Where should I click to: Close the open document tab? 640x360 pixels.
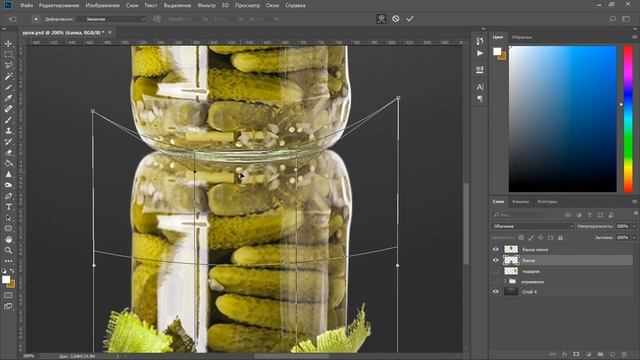(110, 32)
